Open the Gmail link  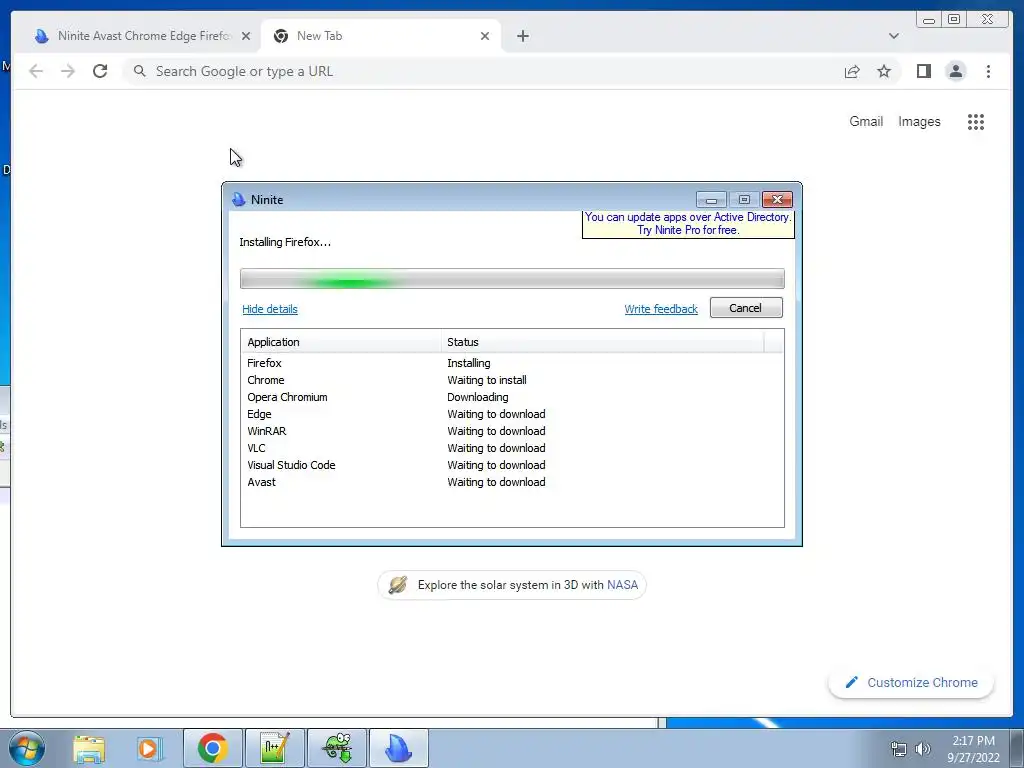coord(866,121)
